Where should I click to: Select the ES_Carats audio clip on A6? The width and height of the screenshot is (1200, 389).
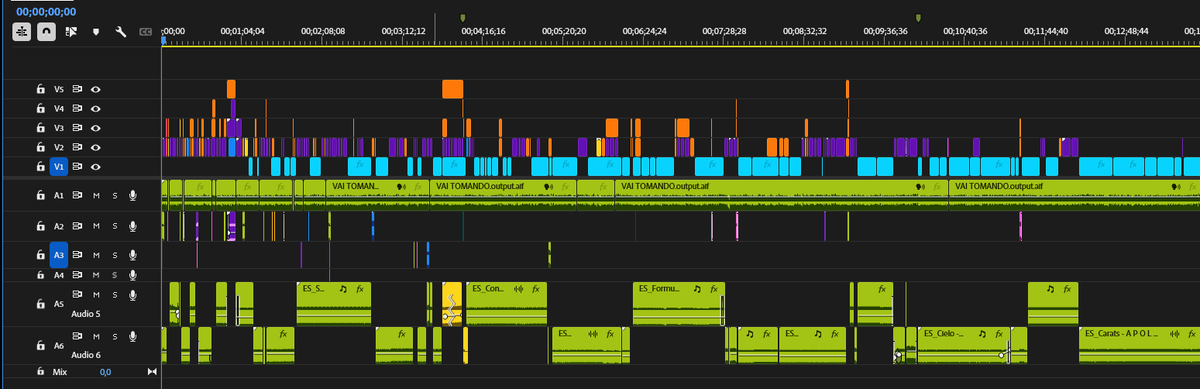(x=1139, y=346)
